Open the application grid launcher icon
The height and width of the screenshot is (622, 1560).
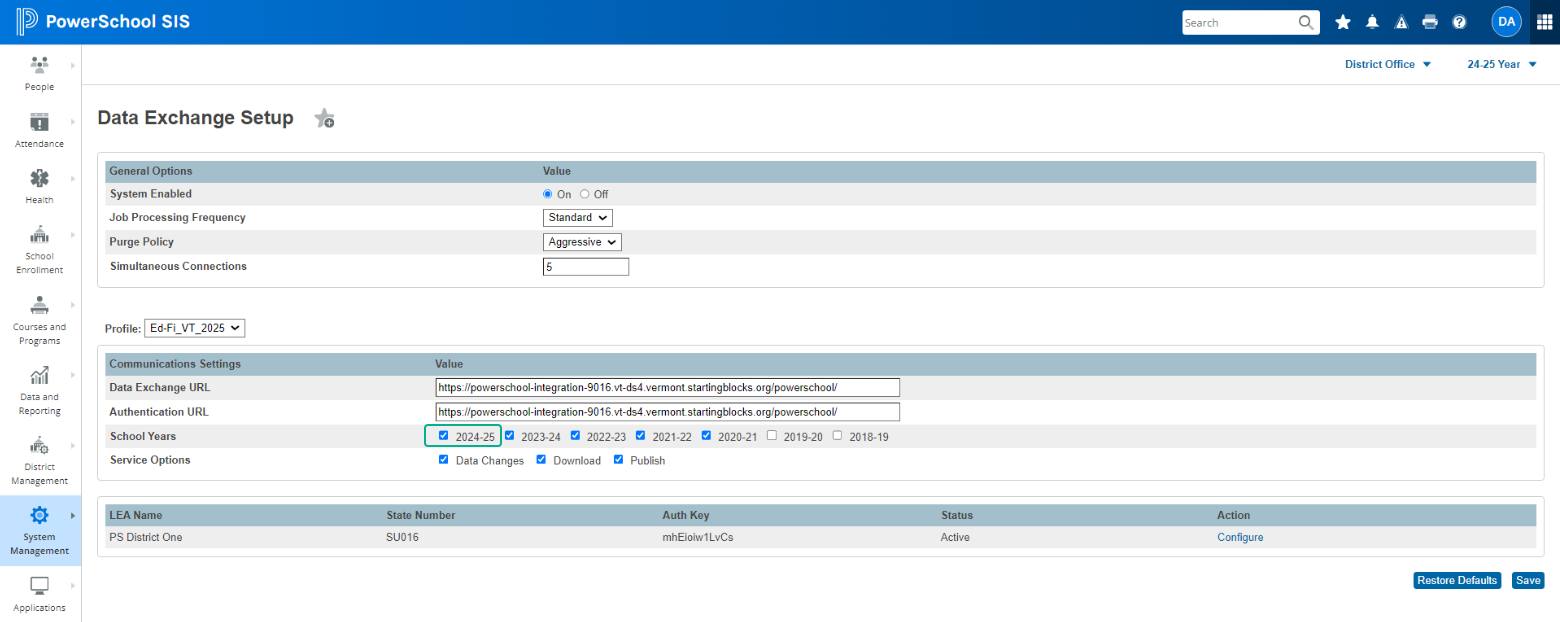[1544, 22]
